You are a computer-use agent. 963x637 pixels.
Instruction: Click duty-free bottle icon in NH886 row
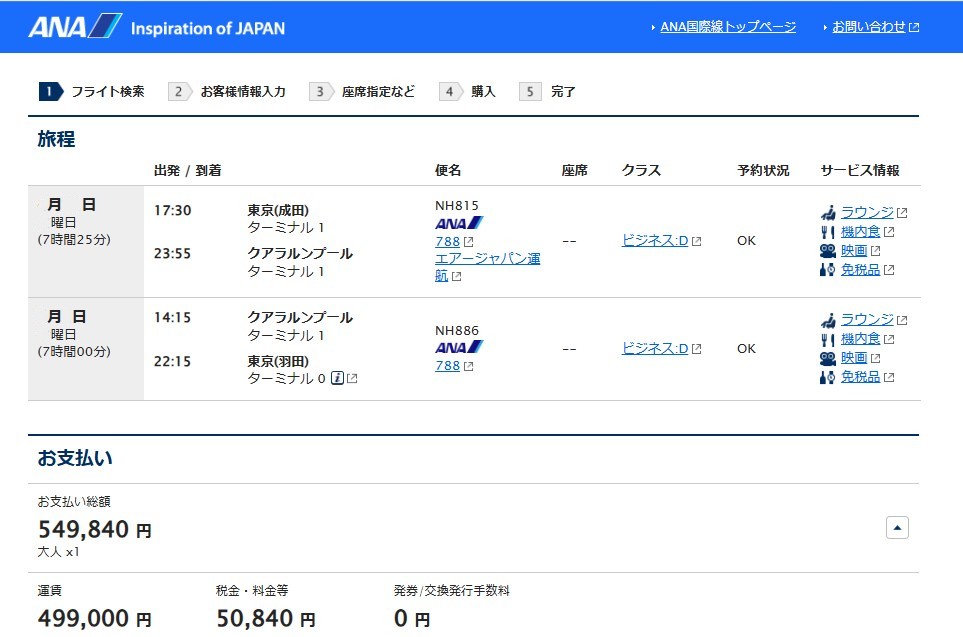pyautogui.click(x=828, y=377)
